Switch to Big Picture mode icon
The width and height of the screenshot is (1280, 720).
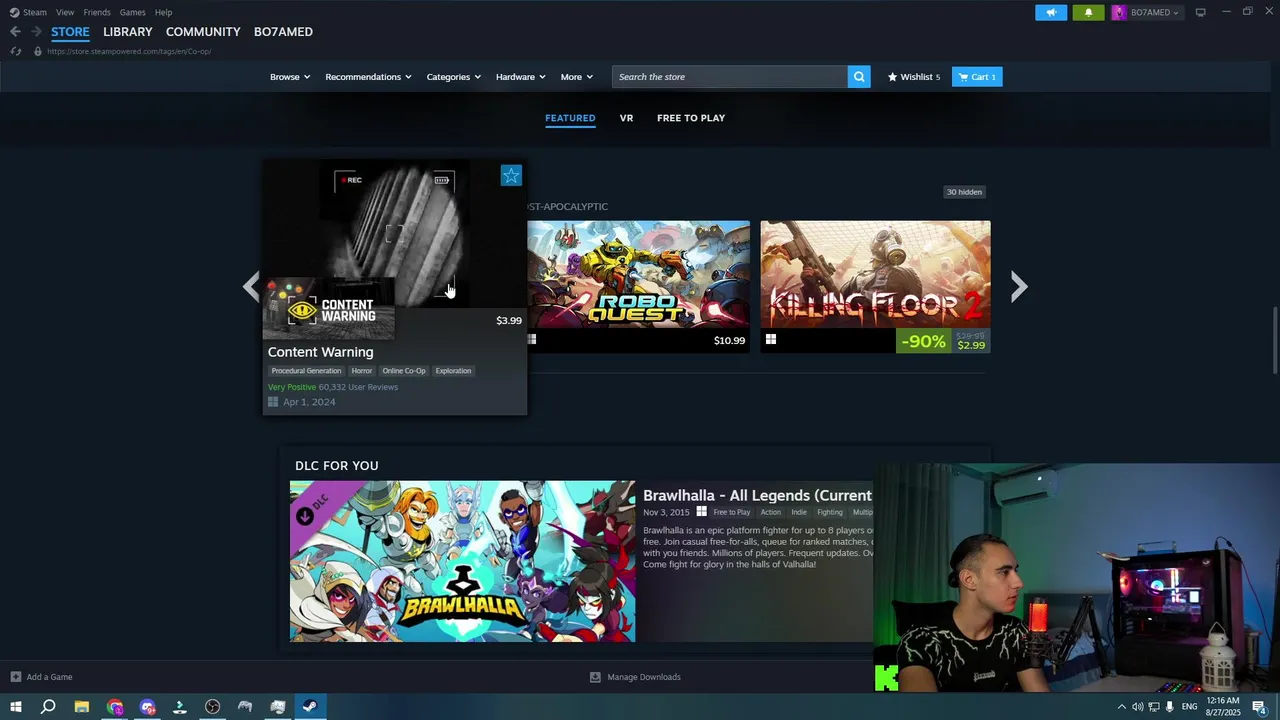pos(1200,12)
